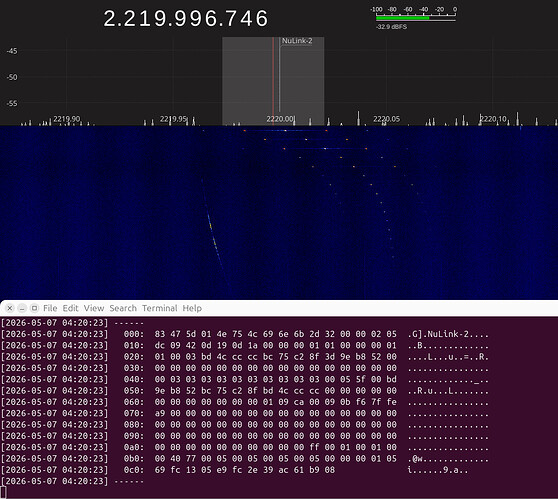Click the frequency display 2.219.996.746
This screenshot has width=558, height=499.
[186, 19]
